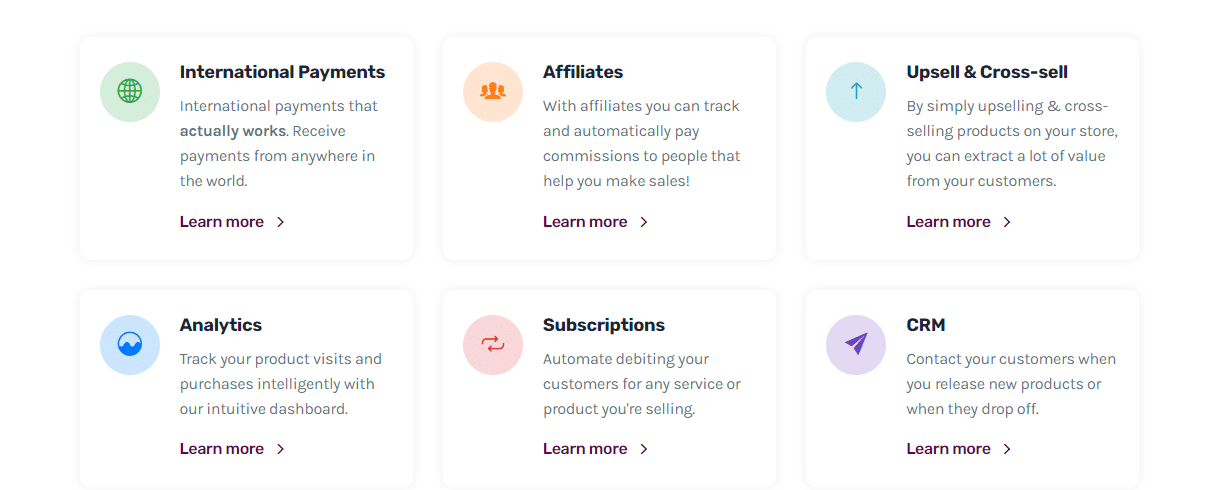Select the International Payments heading

pyautogui.click(x=282, y=72)
